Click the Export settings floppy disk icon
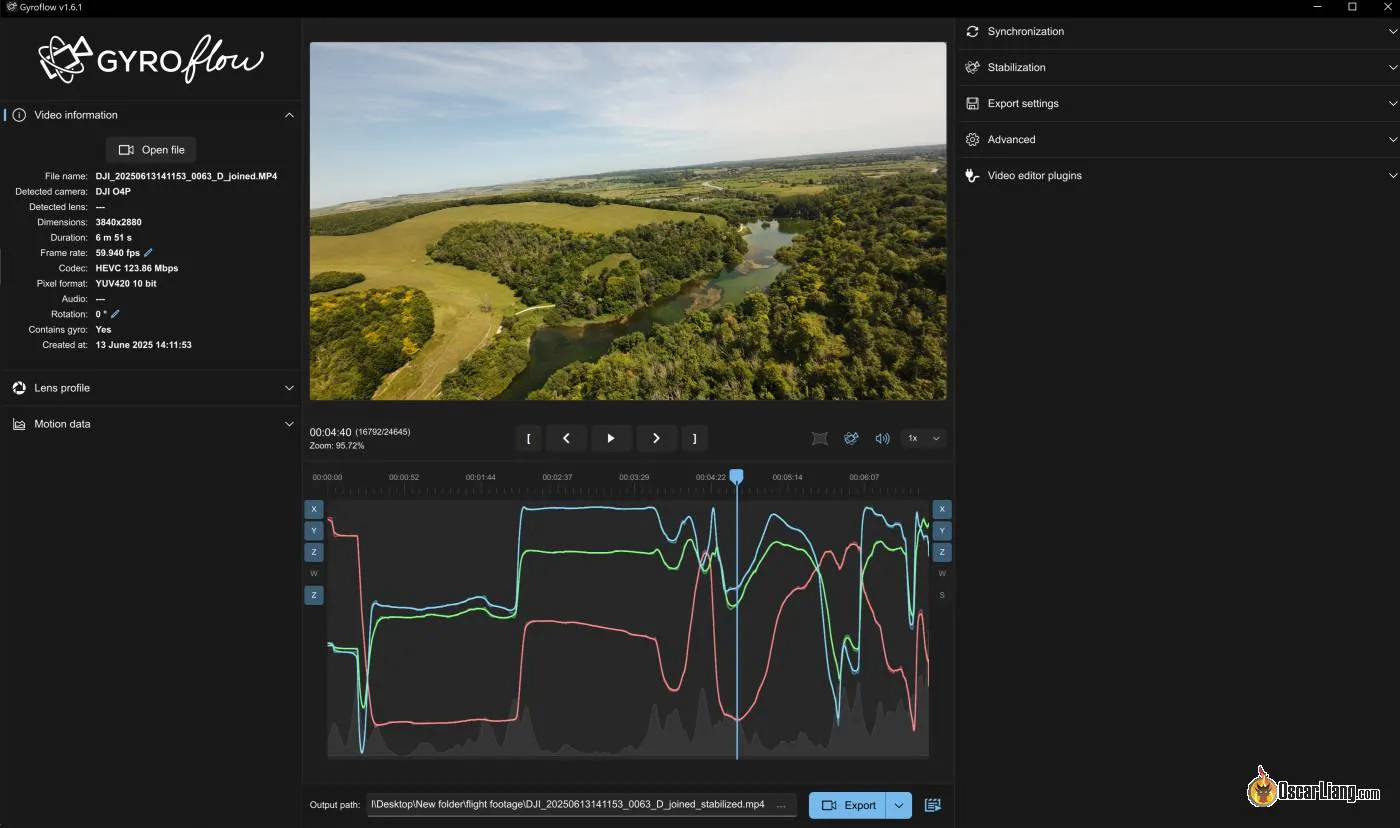The width and height of the screenshot is (1400, 828). pyautogui.click(x=972, y=103)
